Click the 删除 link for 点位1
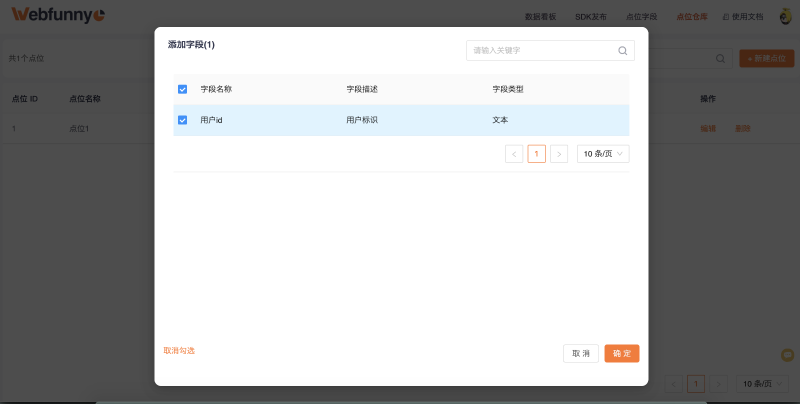Screen dimensions: 800x404 coord(742,129)
